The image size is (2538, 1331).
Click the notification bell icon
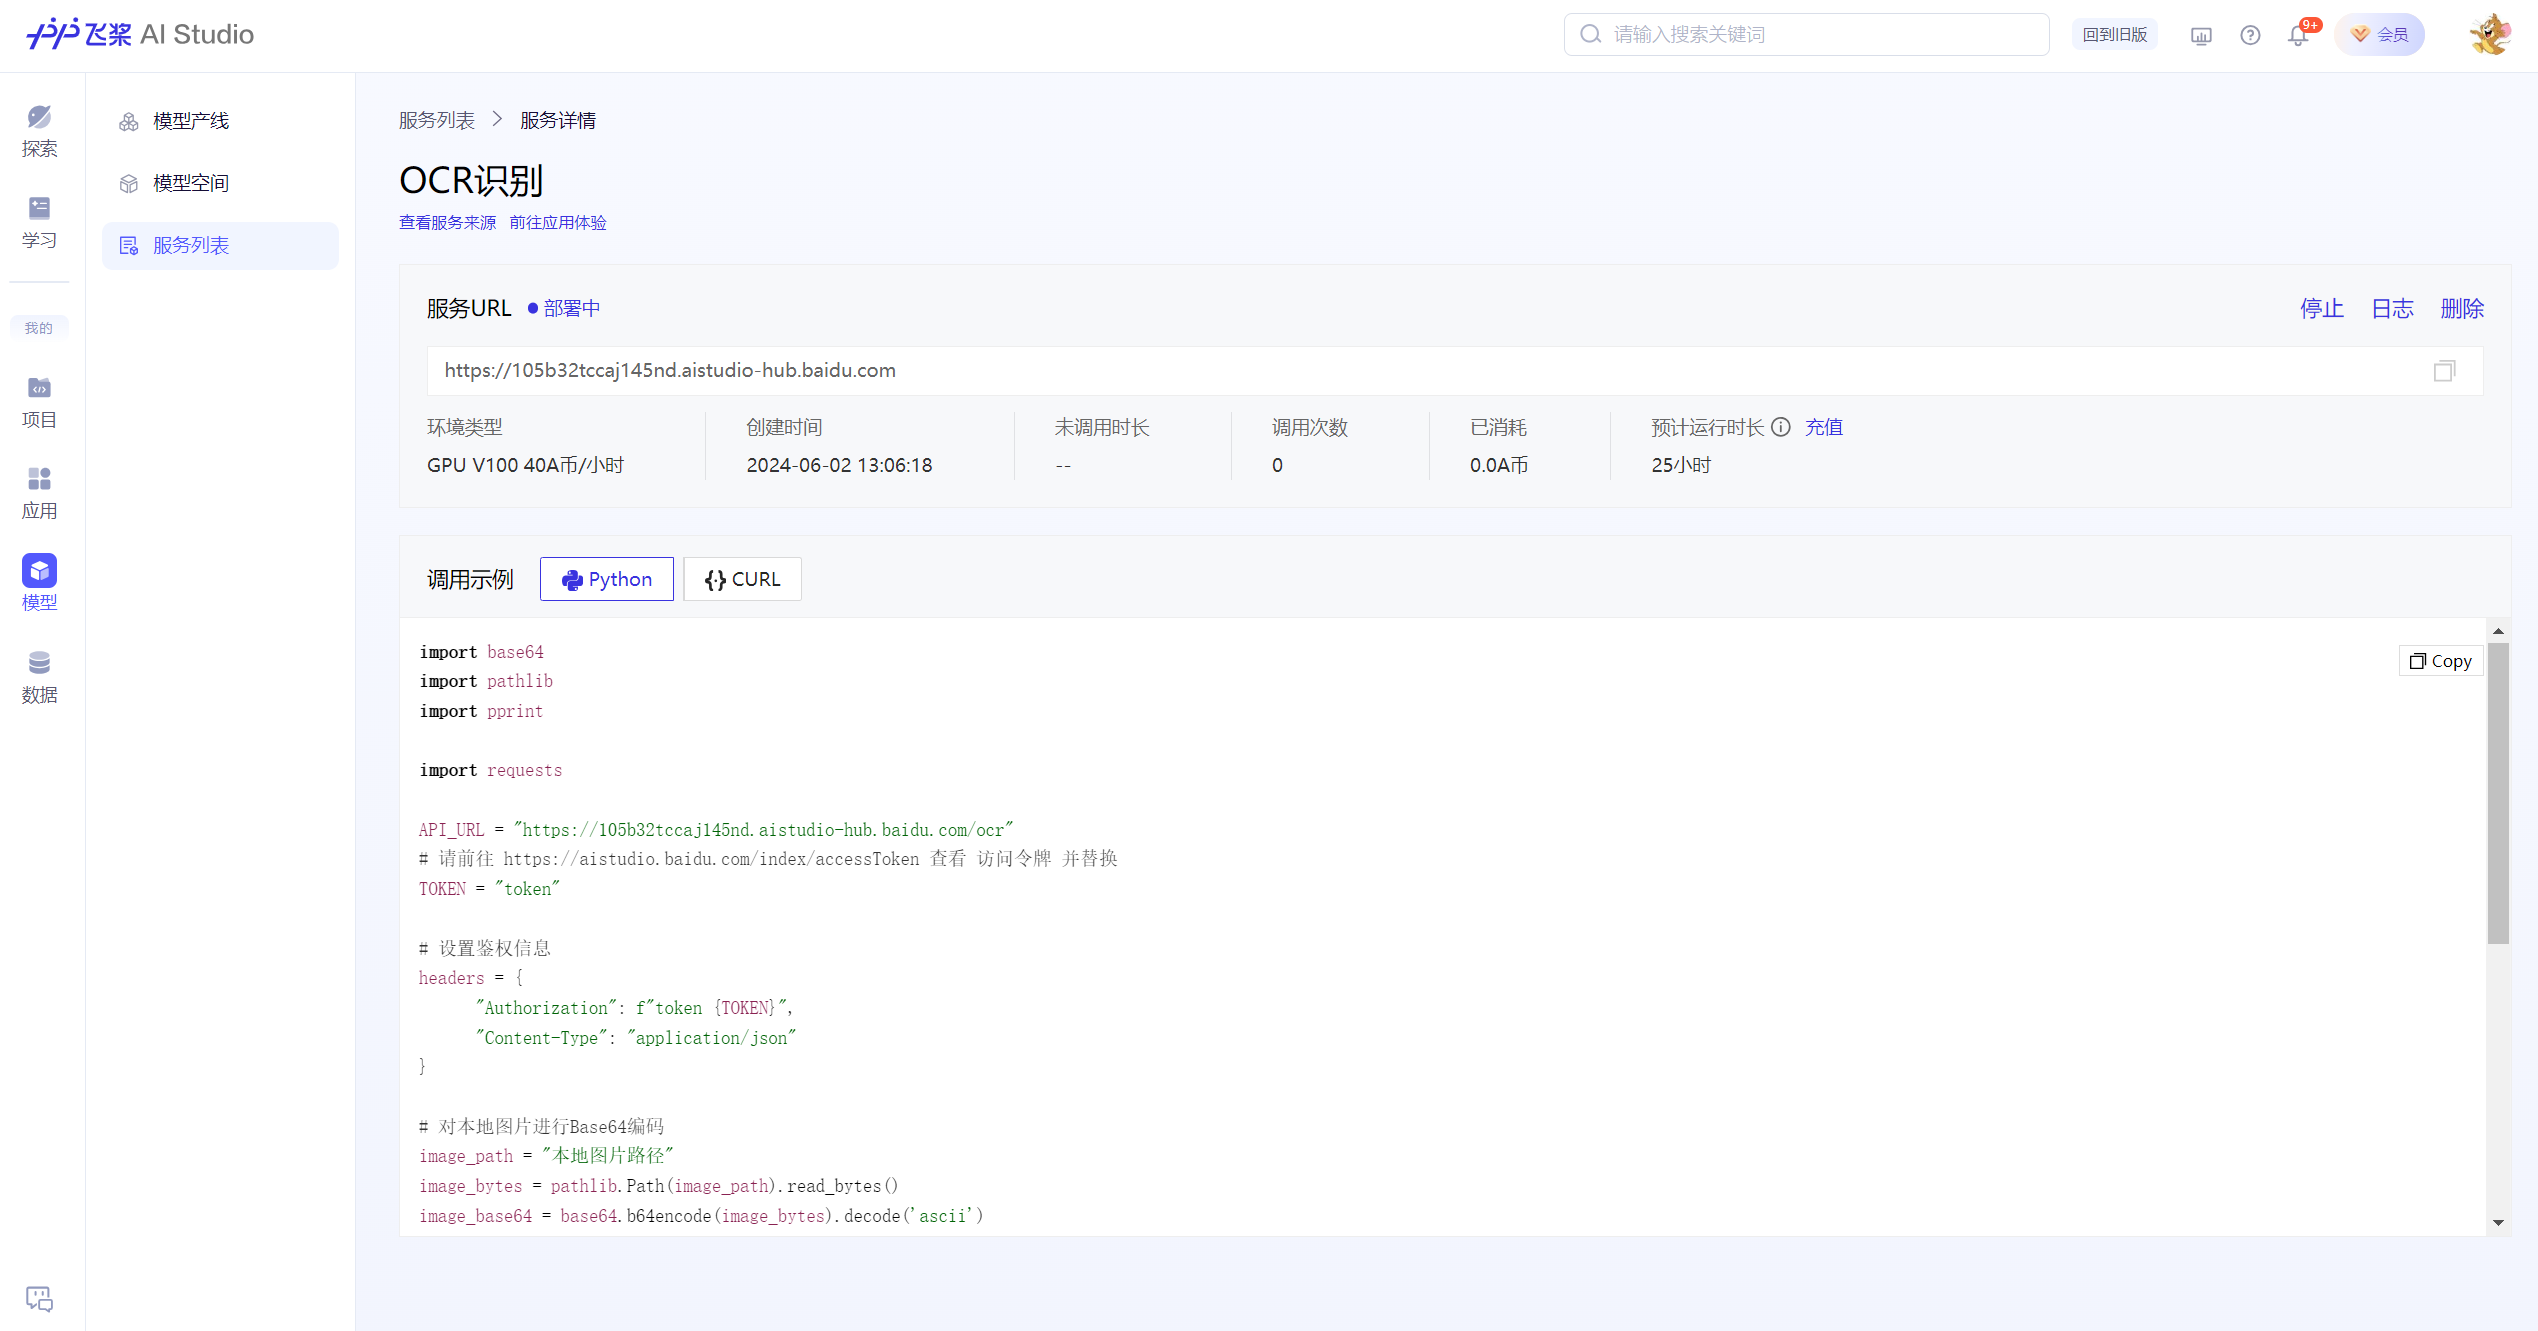pos(2298,35)
